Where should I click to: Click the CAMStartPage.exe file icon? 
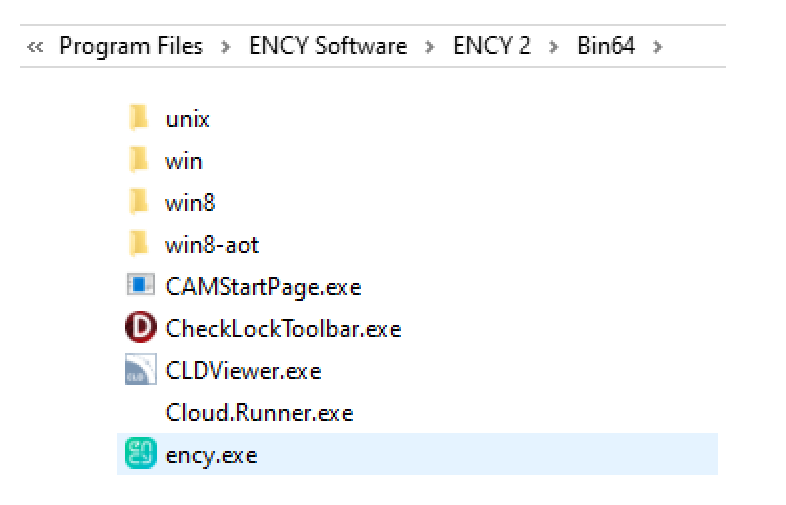(x=140, y=286)
